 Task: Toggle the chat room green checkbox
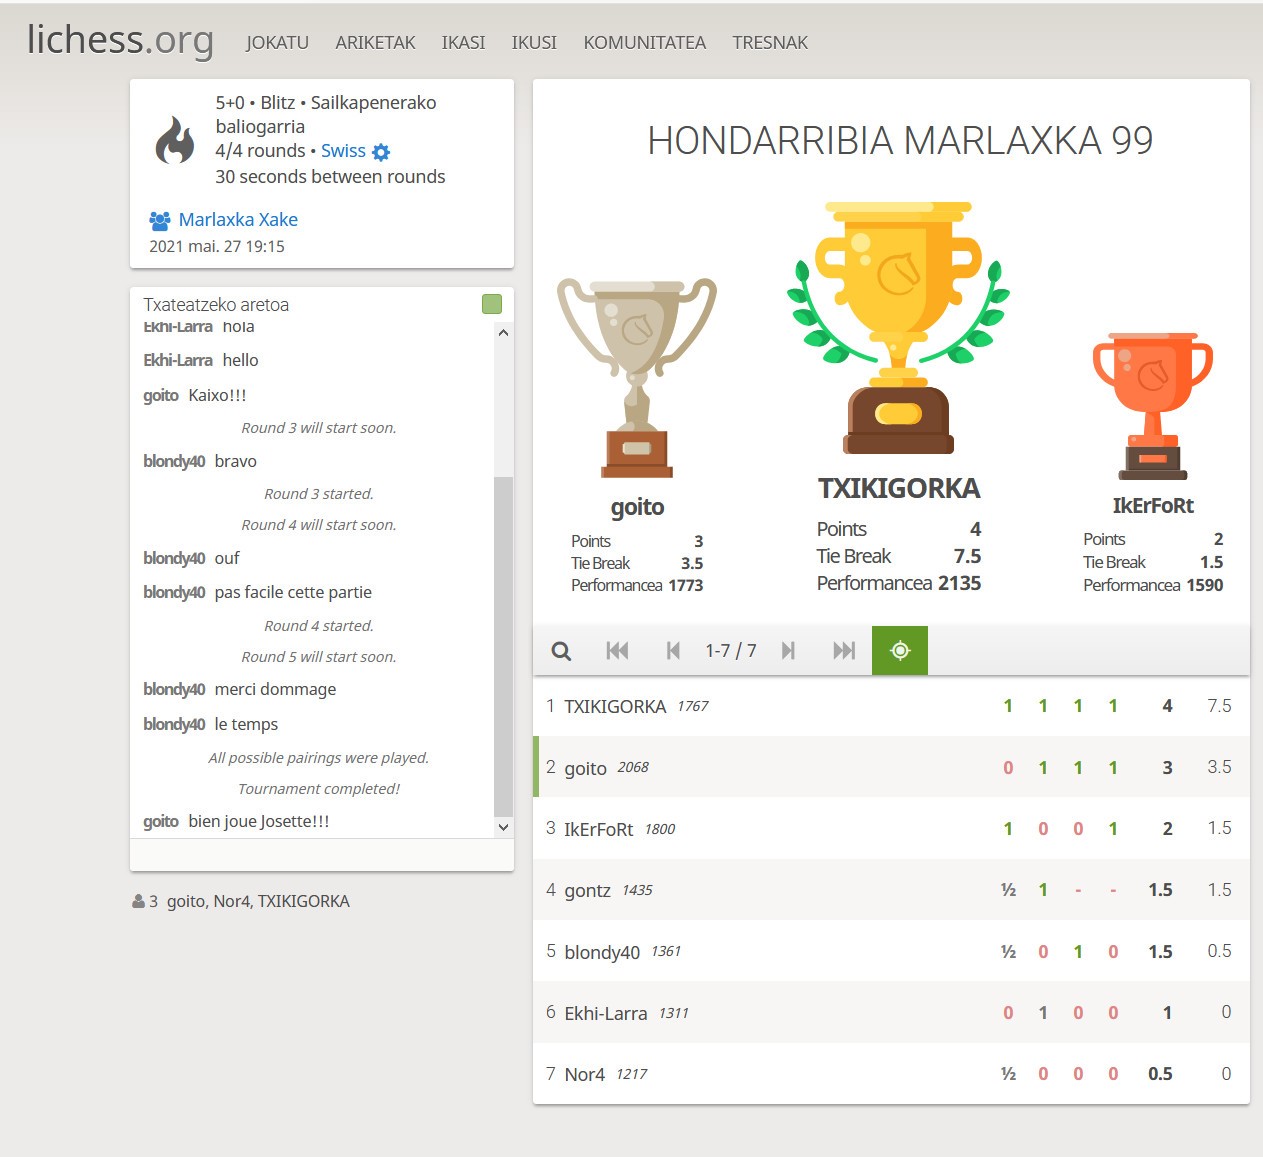click(x=492, y=304)
